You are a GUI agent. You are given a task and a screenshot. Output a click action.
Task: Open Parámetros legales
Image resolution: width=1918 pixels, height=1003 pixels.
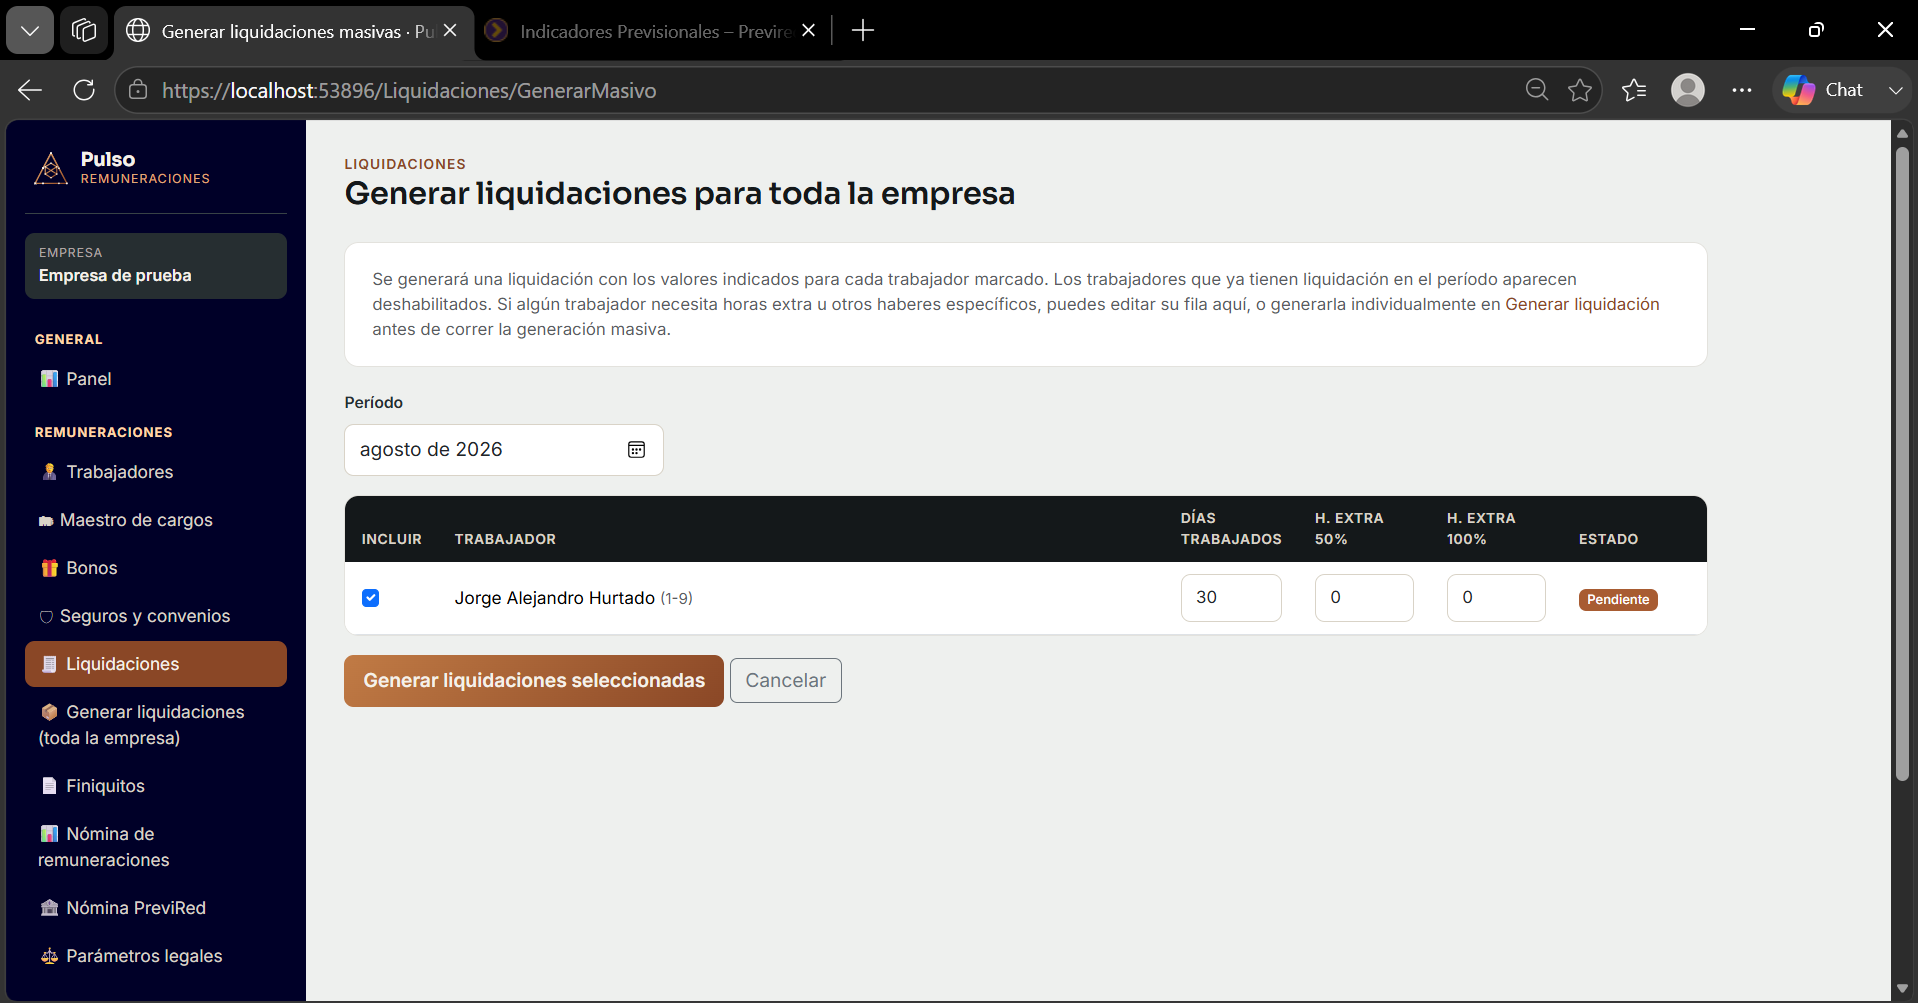[156, 956]
